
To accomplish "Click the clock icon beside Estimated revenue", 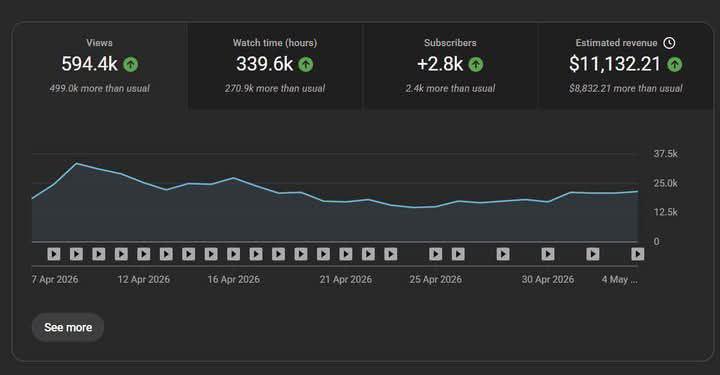I will click(669, 43).
